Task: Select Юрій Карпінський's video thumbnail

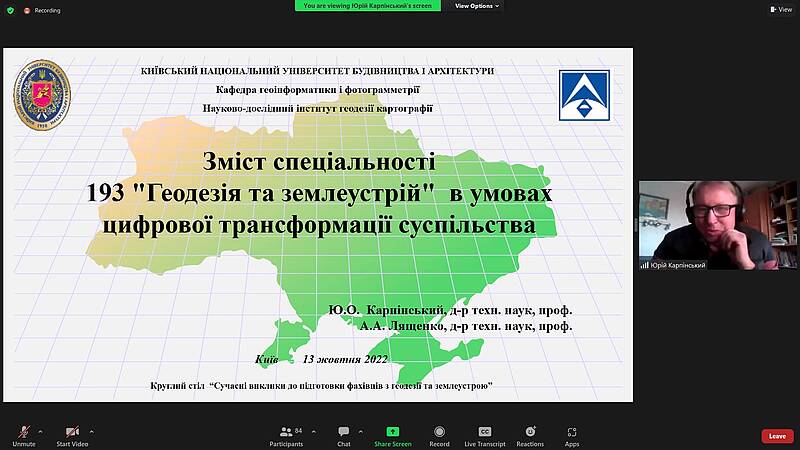Action: tap(718, 225)
